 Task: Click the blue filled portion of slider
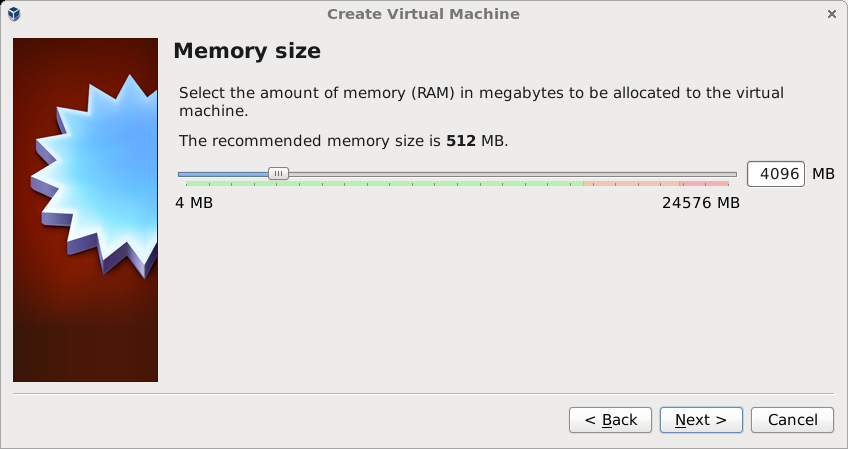coord(223,174)
